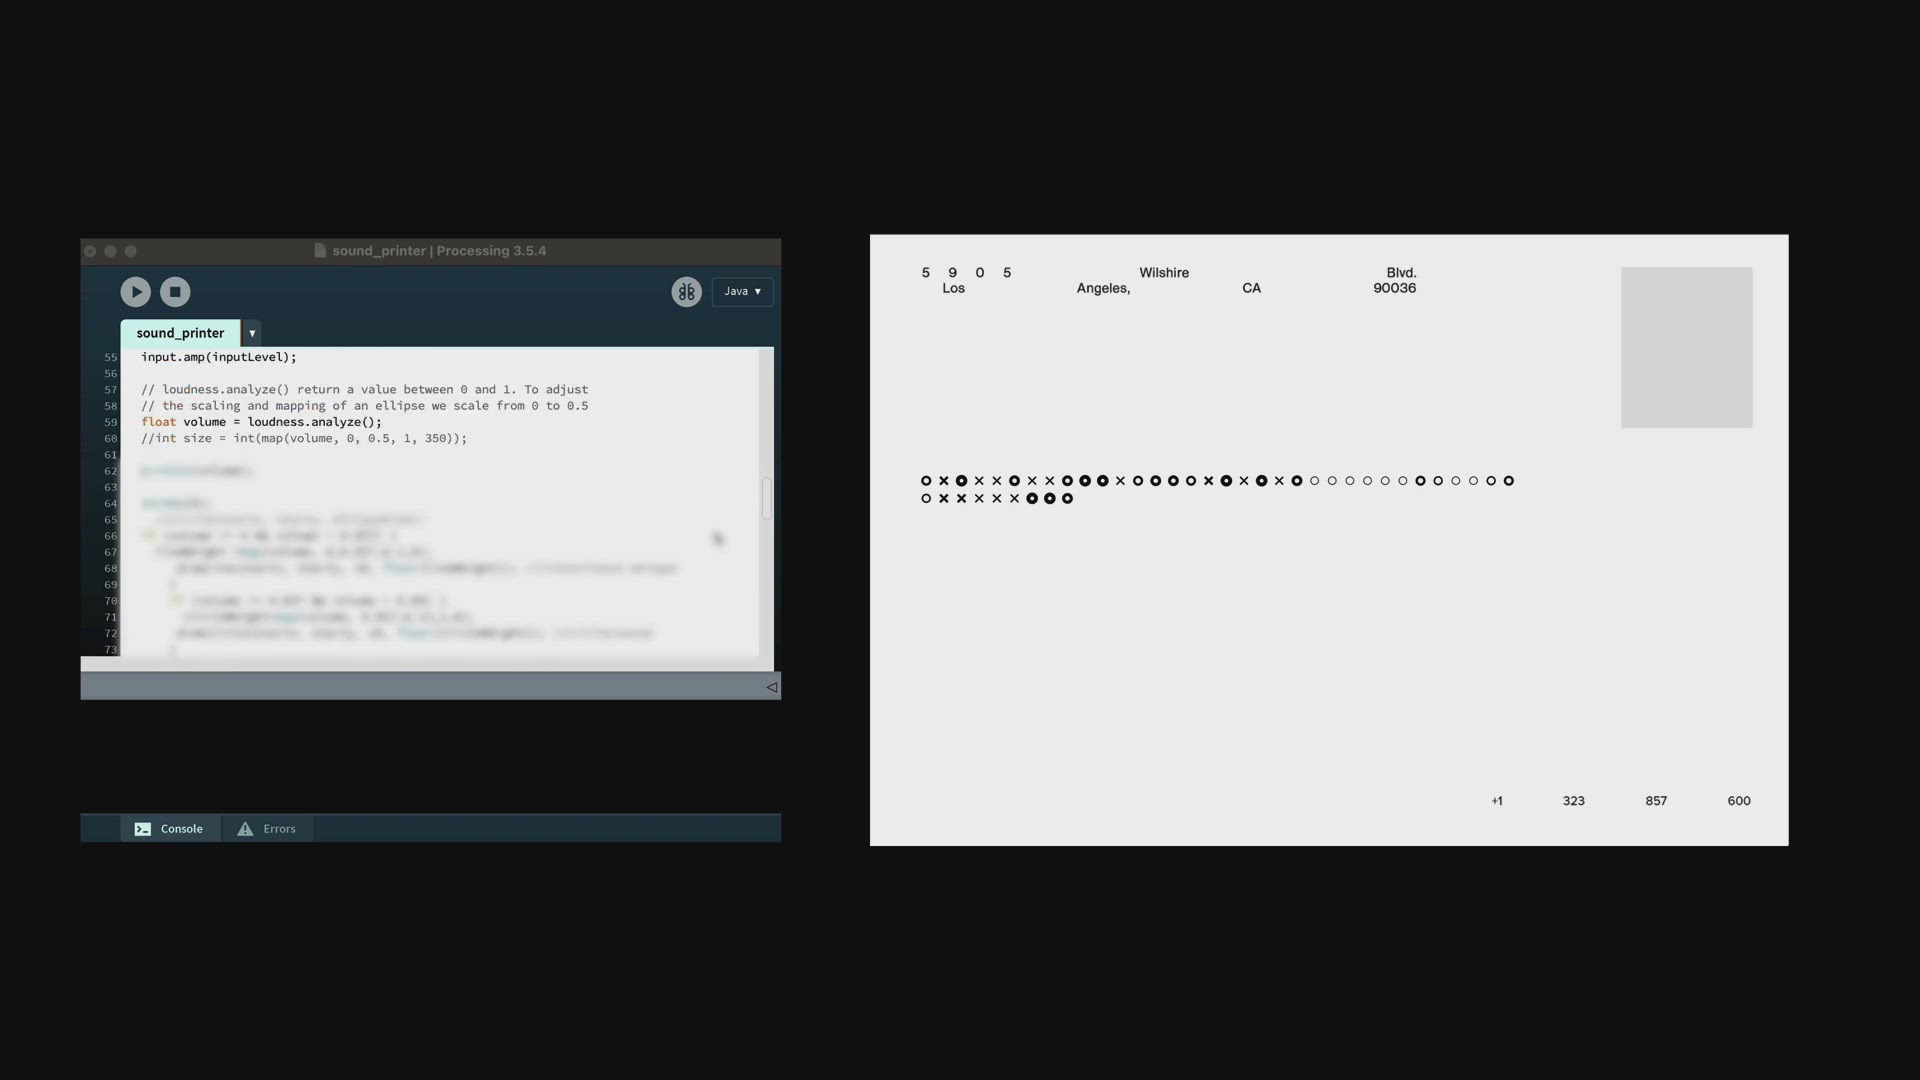The image size is (1920, 1080).
Task: Minimize the Processing window
Action: click(x=110, y=251)
